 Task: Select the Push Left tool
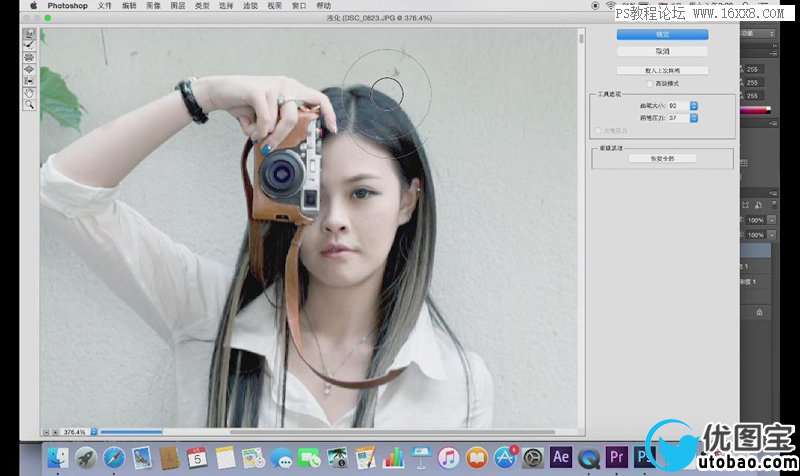coord(29,81)
